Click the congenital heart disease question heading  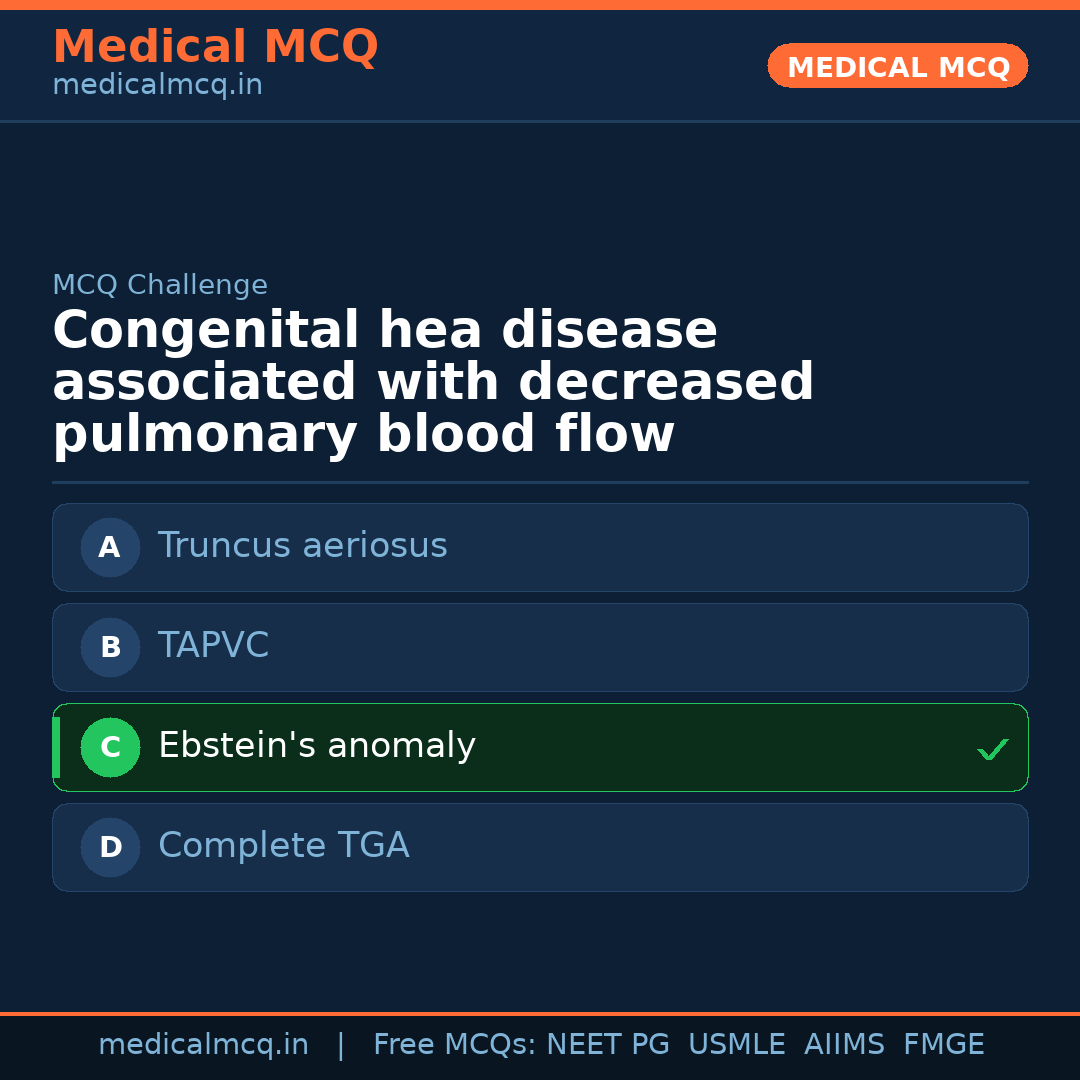tap(433, 383)
